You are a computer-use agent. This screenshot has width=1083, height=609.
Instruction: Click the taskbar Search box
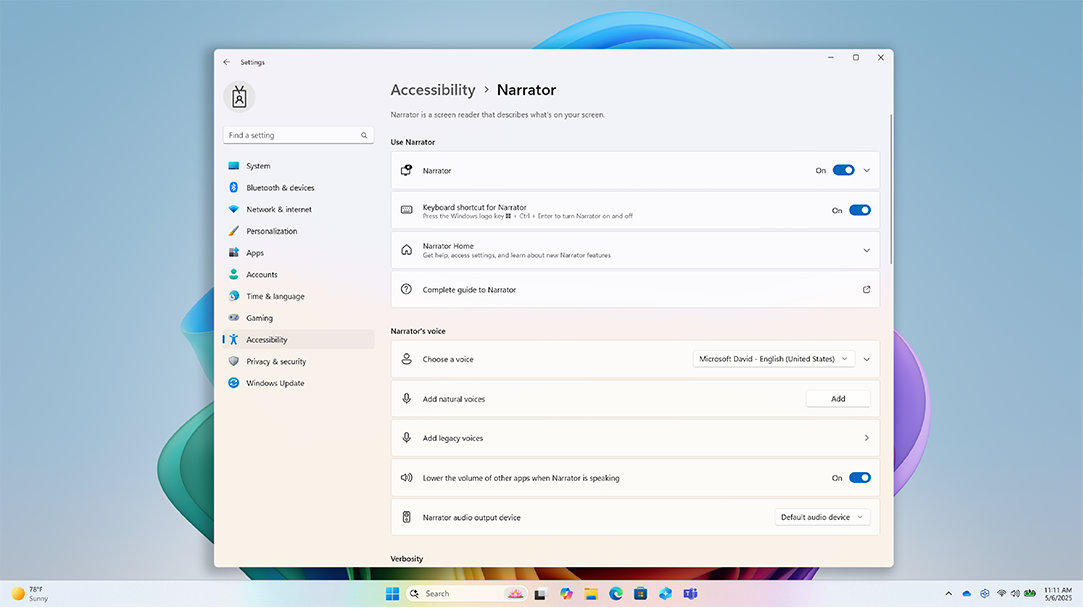coord(467,594)
